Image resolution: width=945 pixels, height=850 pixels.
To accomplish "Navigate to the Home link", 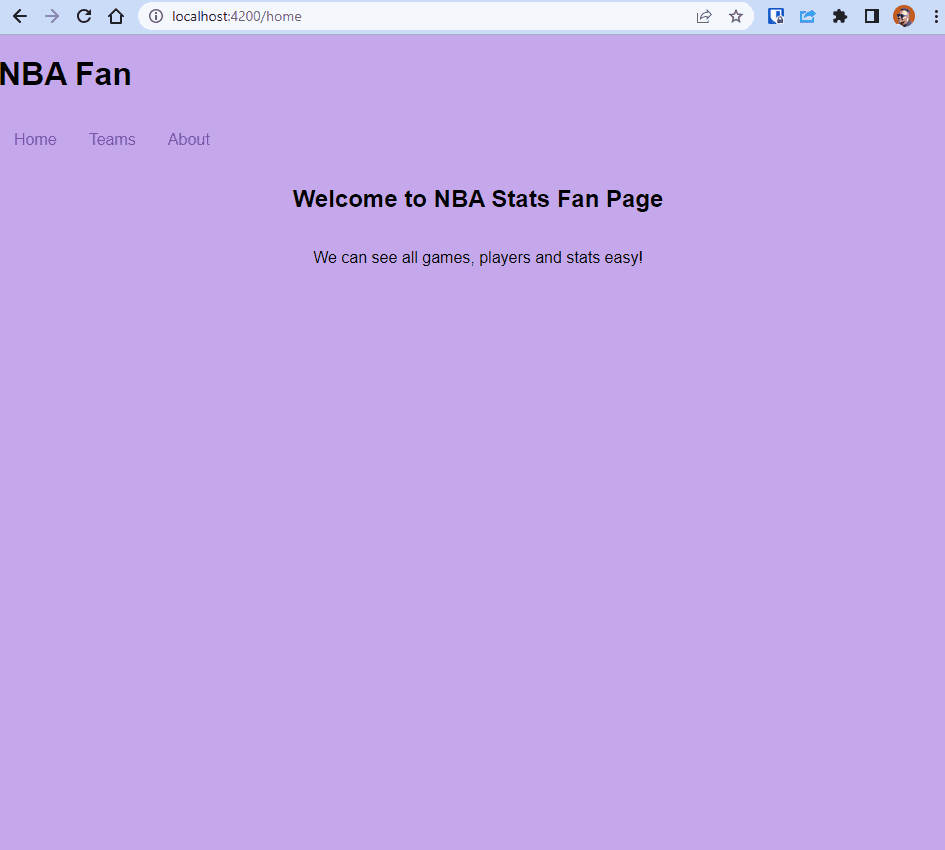I will 35,139.
